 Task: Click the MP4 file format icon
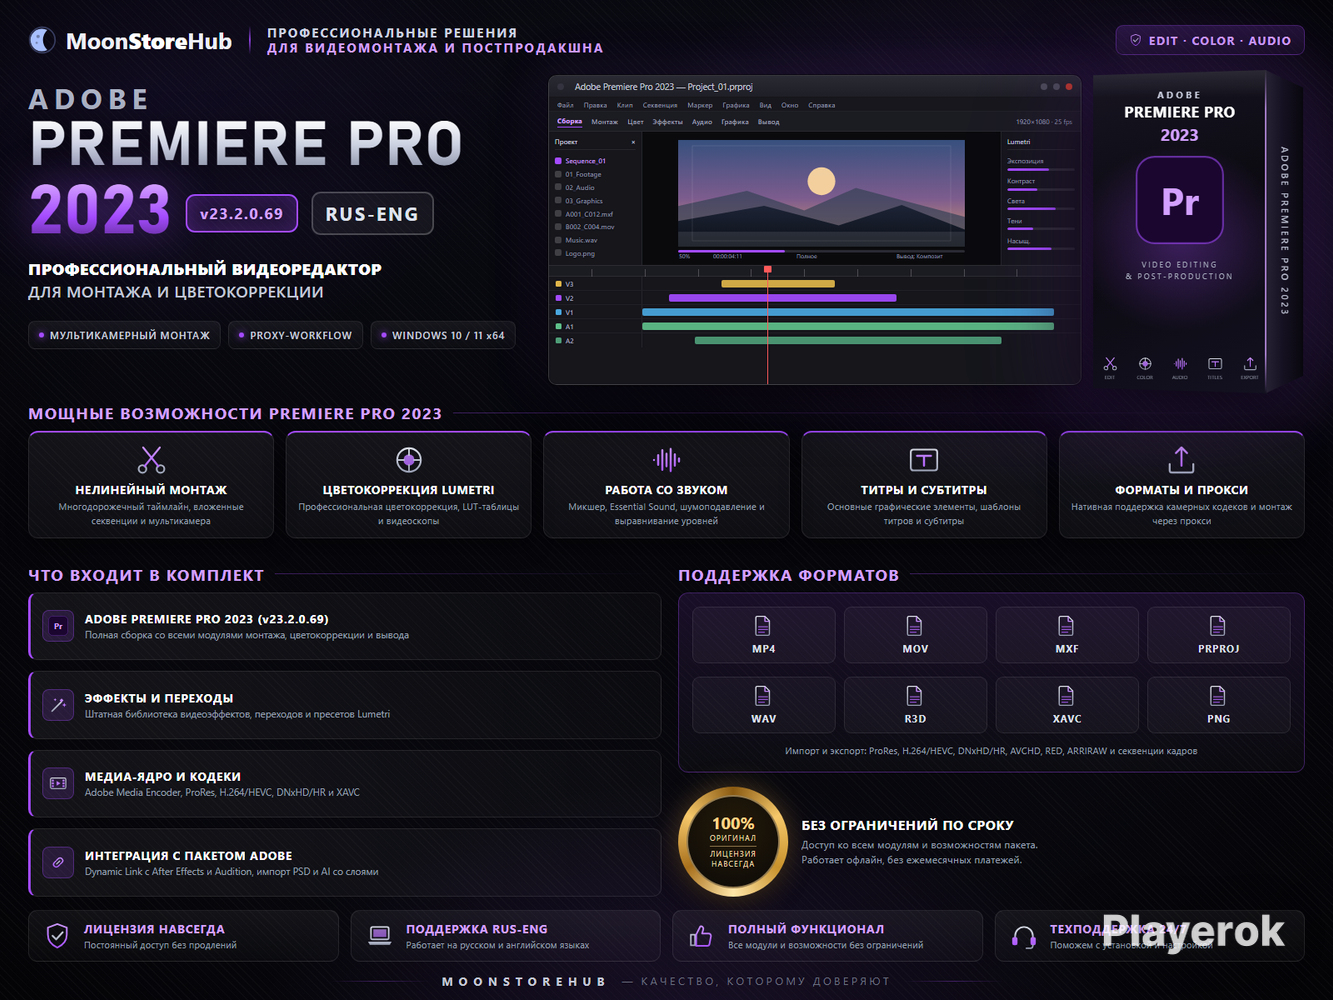pos(763,626)
